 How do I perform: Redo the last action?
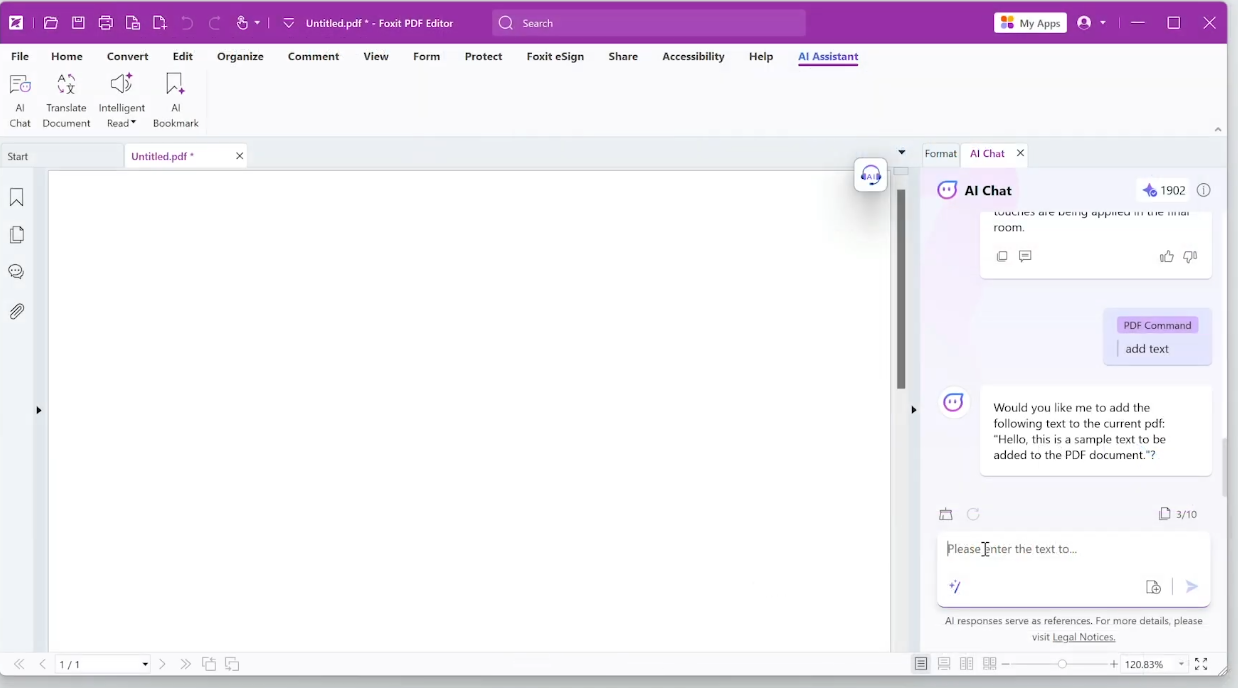pos(215,23)
